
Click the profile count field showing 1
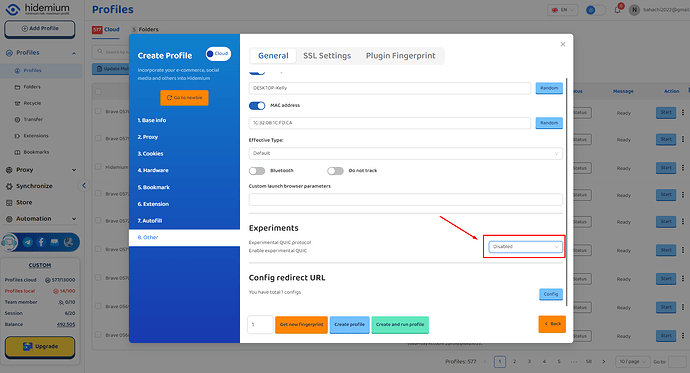coord(260,325)
